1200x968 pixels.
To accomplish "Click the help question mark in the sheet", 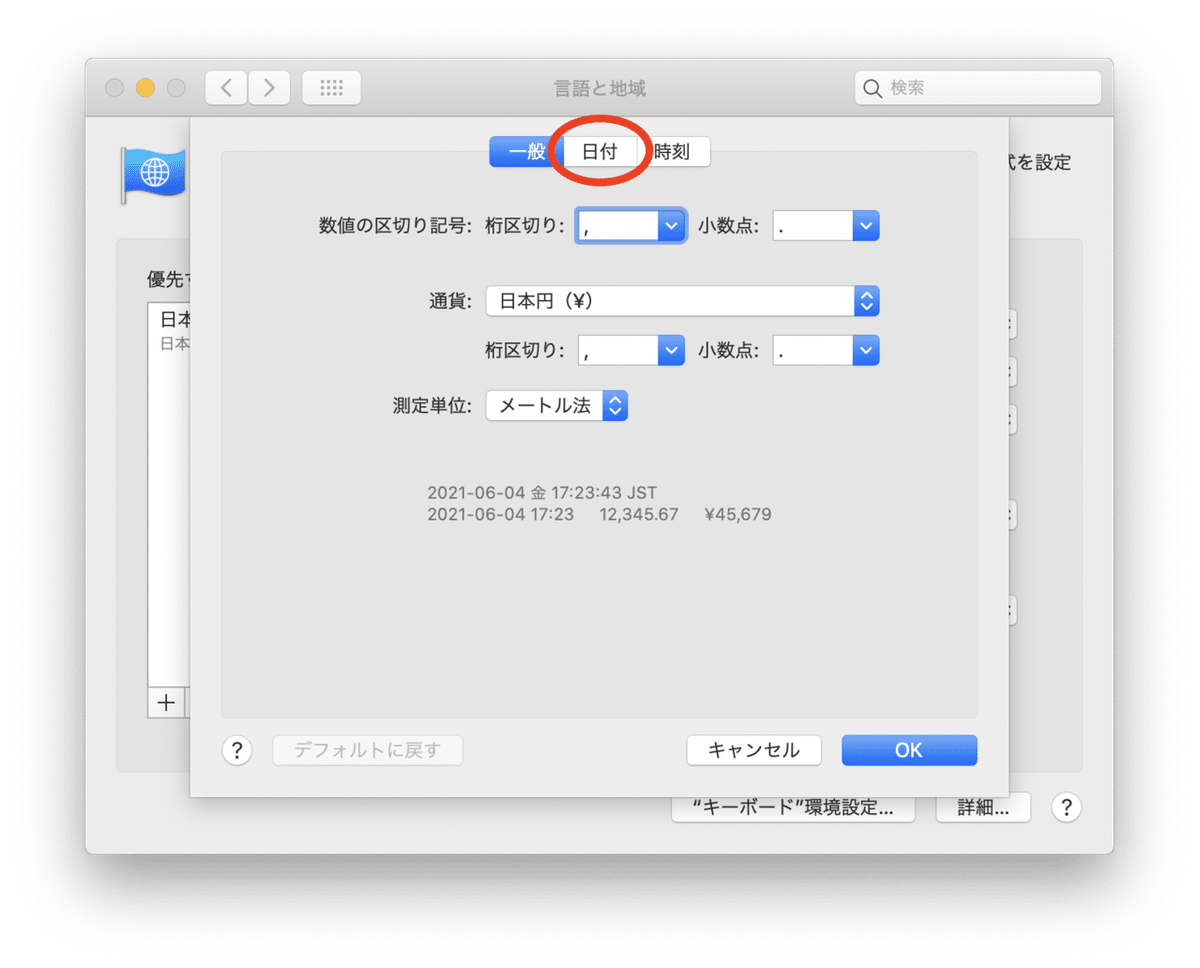I will point(237,750).
